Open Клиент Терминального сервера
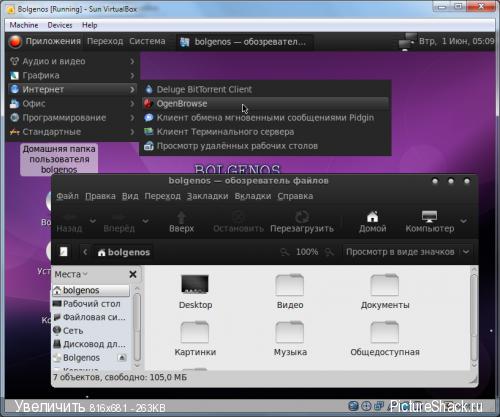The width and height of the screenshot is (500, 417). click(265, 132)
